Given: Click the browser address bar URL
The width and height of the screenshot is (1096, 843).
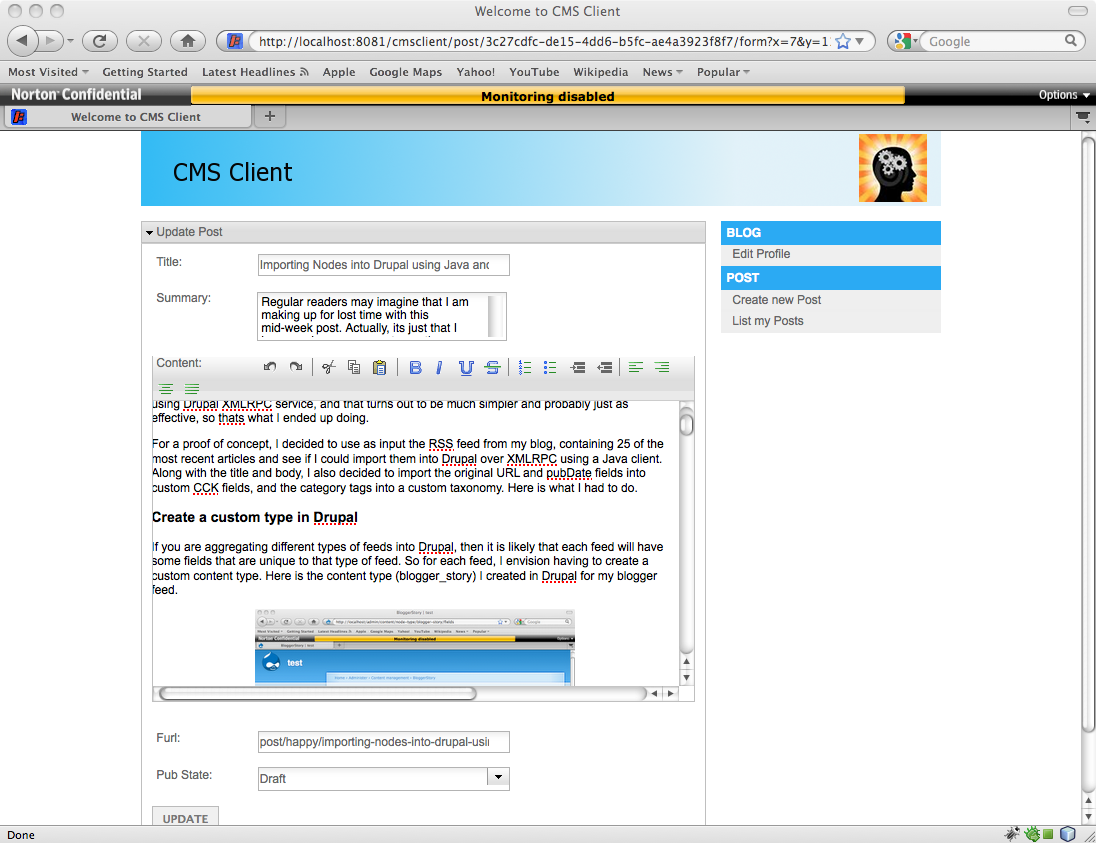Looking at the screenshot, I should 544,41.
